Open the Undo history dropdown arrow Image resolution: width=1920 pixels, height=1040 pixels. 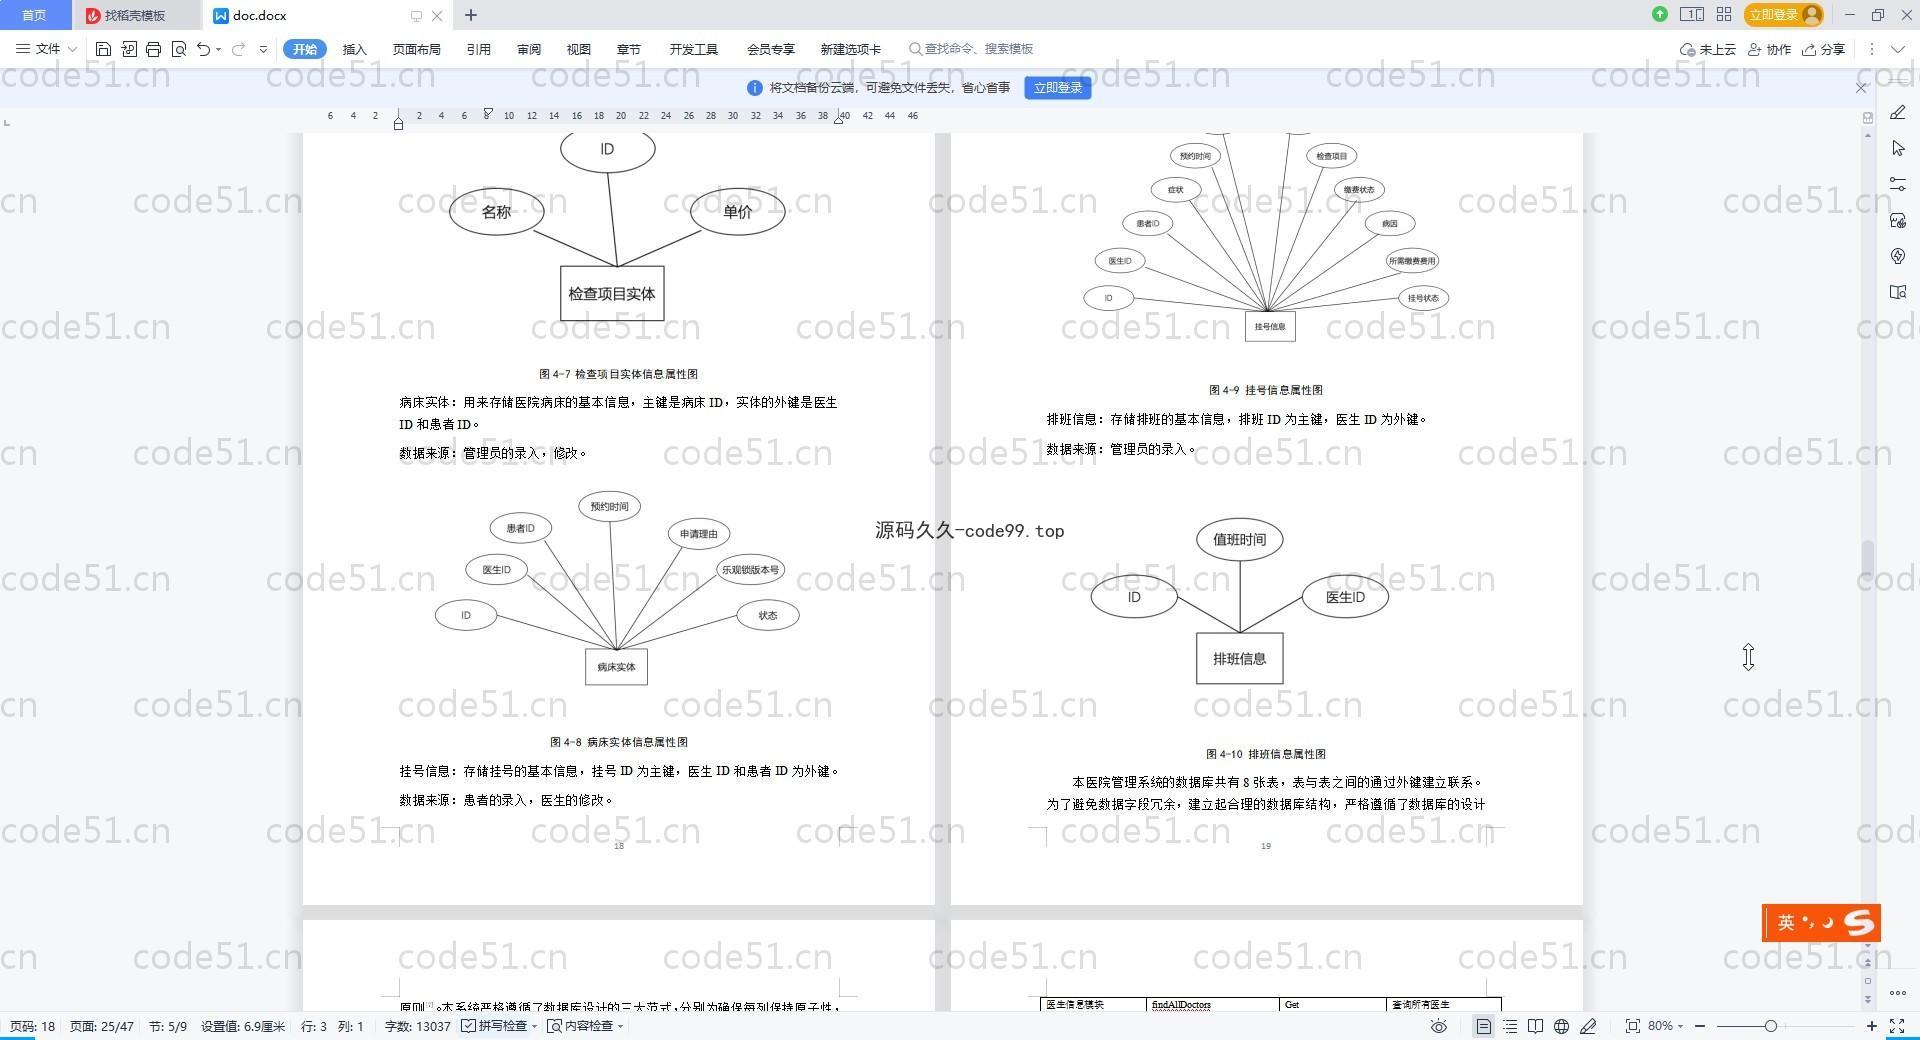coord(218,49)
